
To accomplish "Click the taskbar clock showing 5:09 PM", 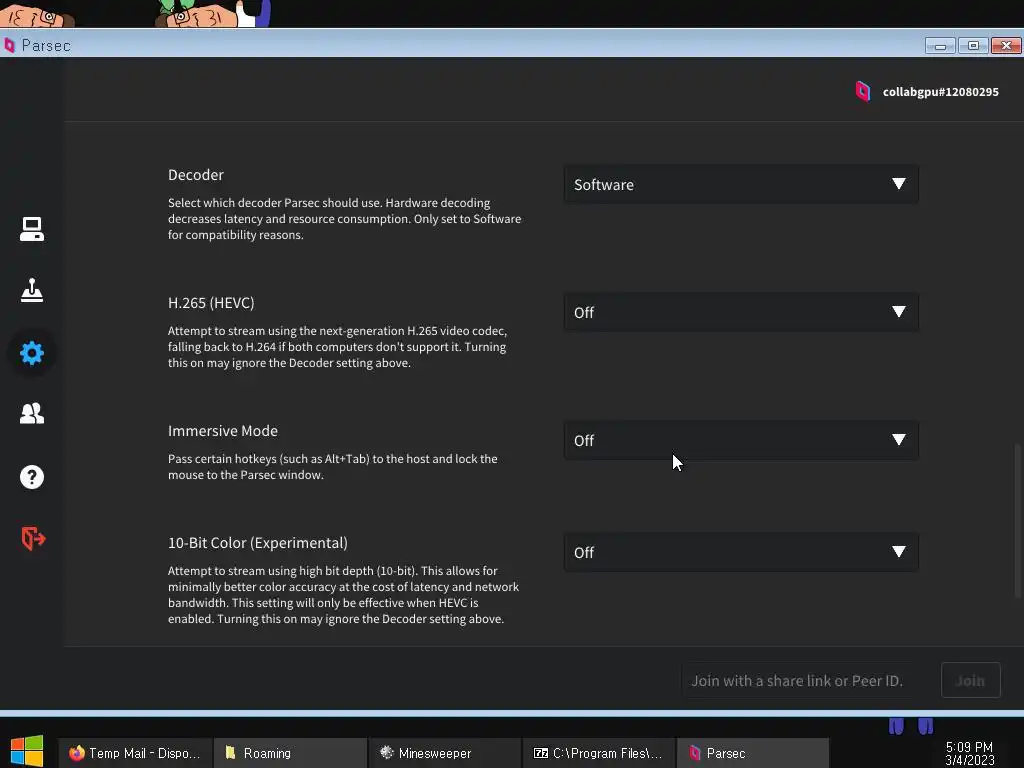I will [969, 753].
